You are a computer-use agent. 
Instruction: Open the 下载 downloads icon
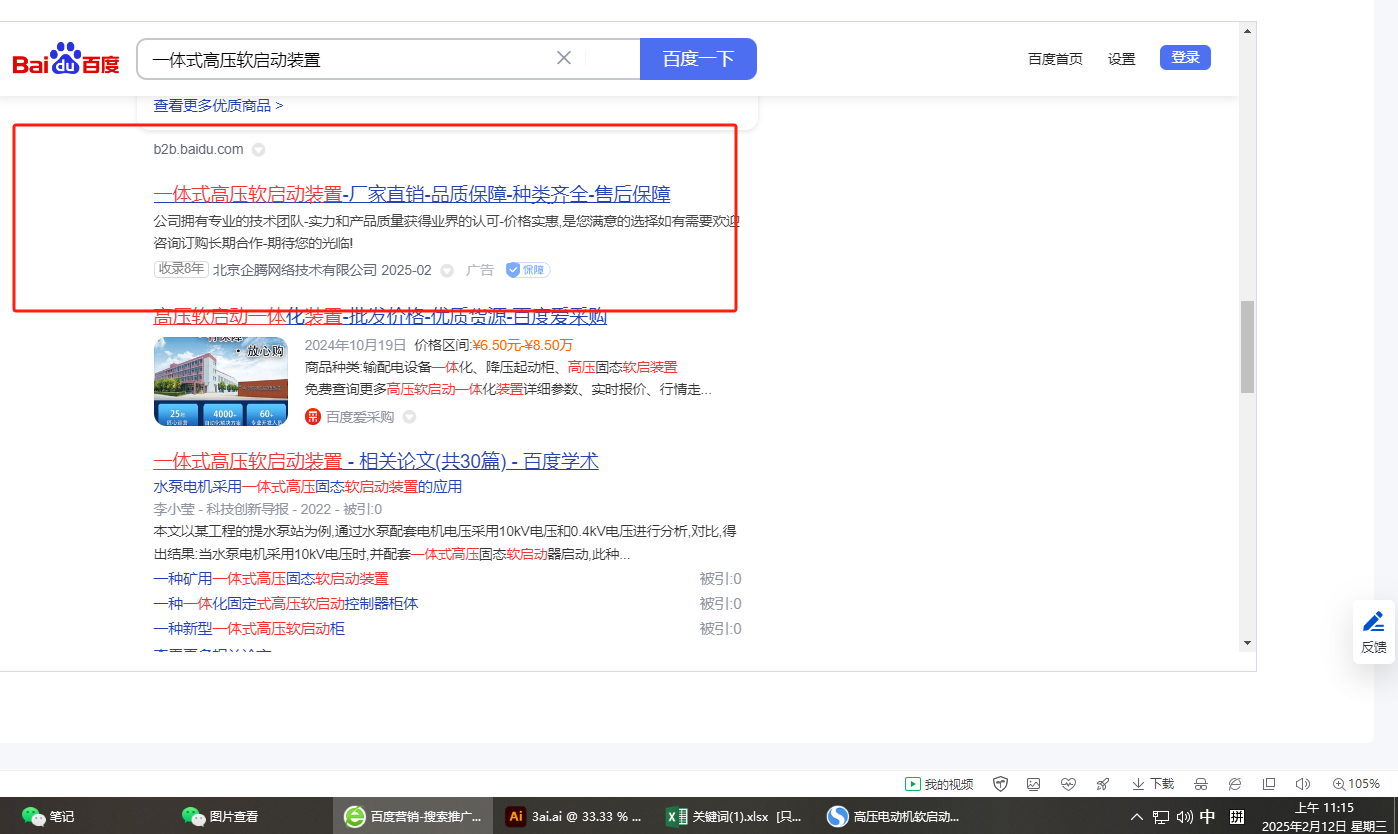click(1152, 784)
